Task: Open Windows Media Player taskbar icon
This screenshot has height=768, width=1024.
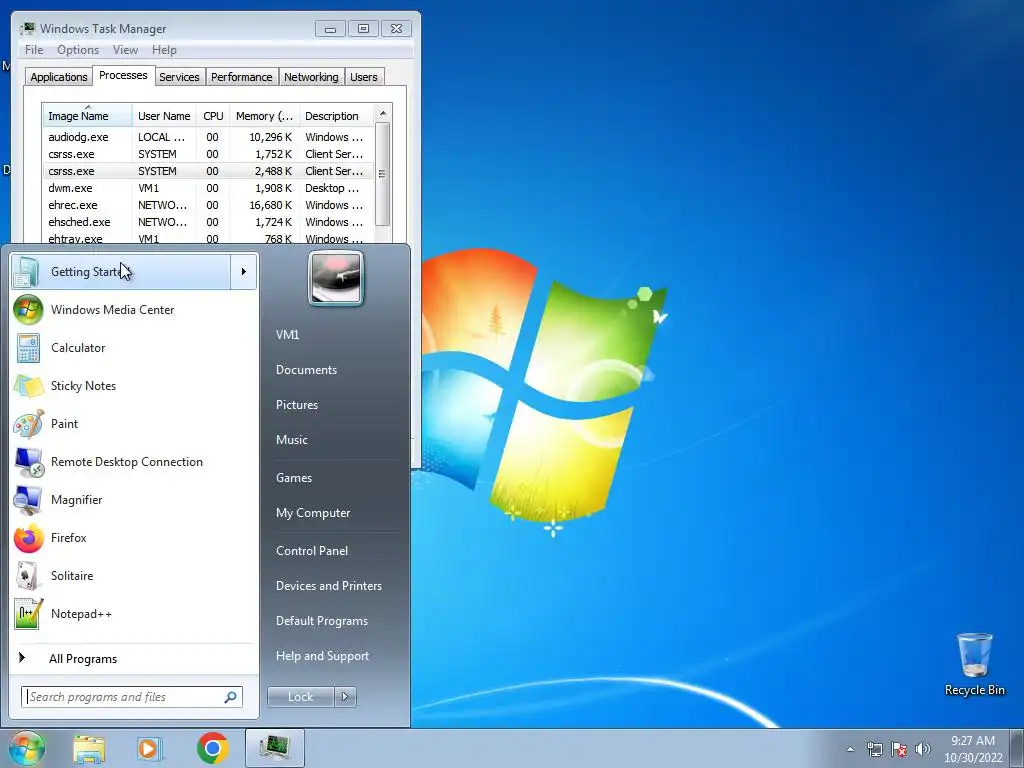Action: coord(150,748)
